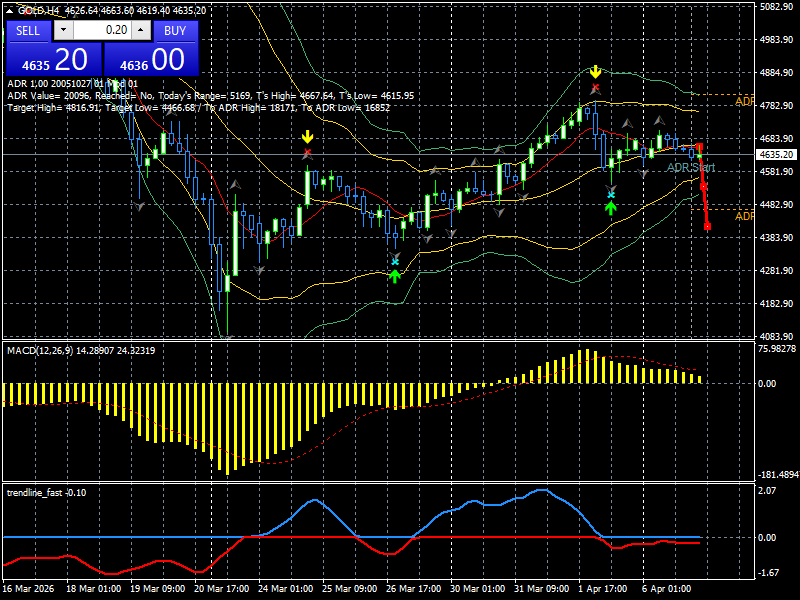This screenshot has width=800, height=600.
Task: Select the lowest red forecast square marker
Action: [x=707, y=227]
